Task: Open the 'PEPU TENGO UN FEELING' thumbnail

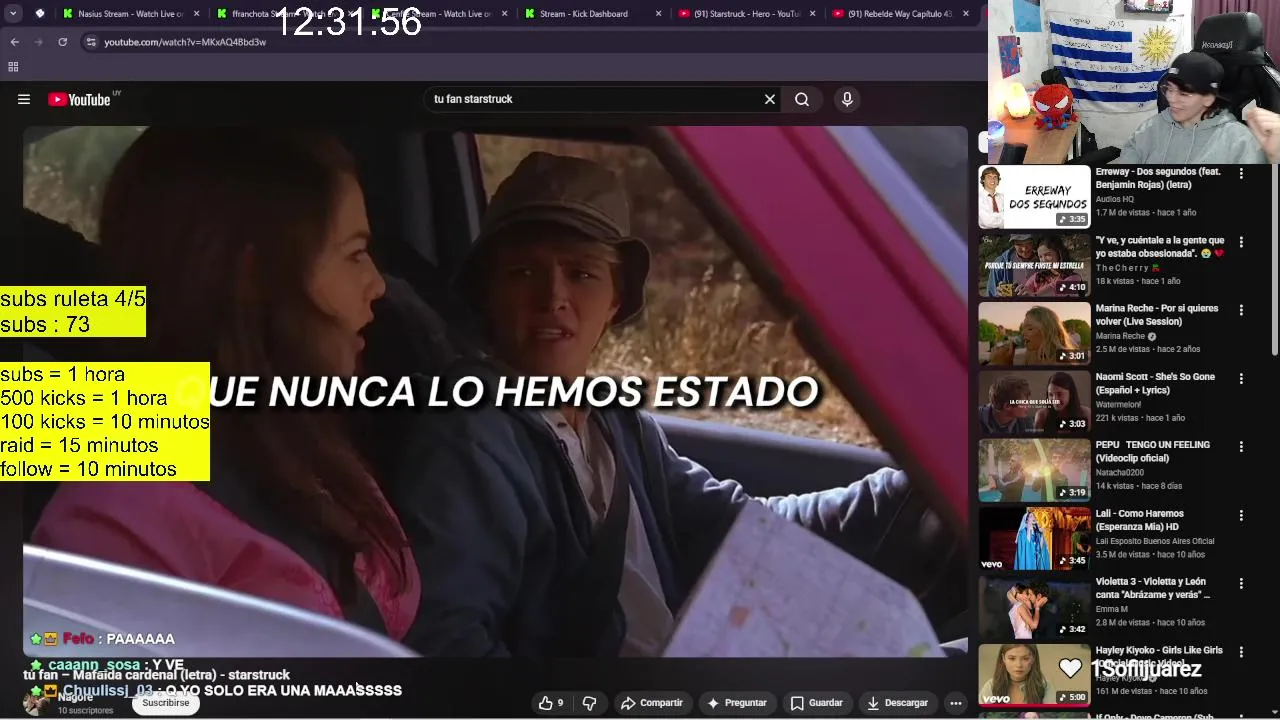Action: pos(1034,470)
